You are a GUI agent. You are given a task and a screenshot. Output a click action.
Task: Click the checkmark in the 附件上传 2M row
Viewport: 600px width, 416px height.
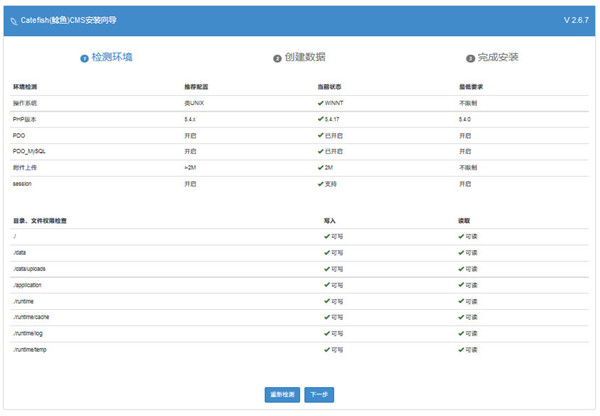coord(320,167)
